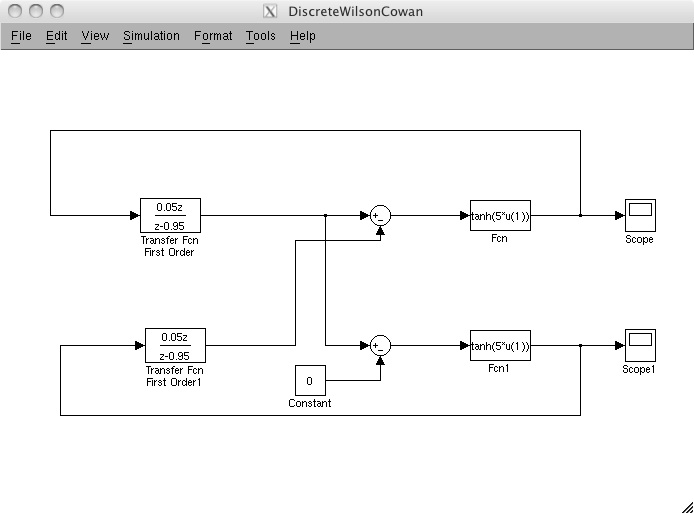Open the File menu
This screenshot has height=514, width=694.
21,36
